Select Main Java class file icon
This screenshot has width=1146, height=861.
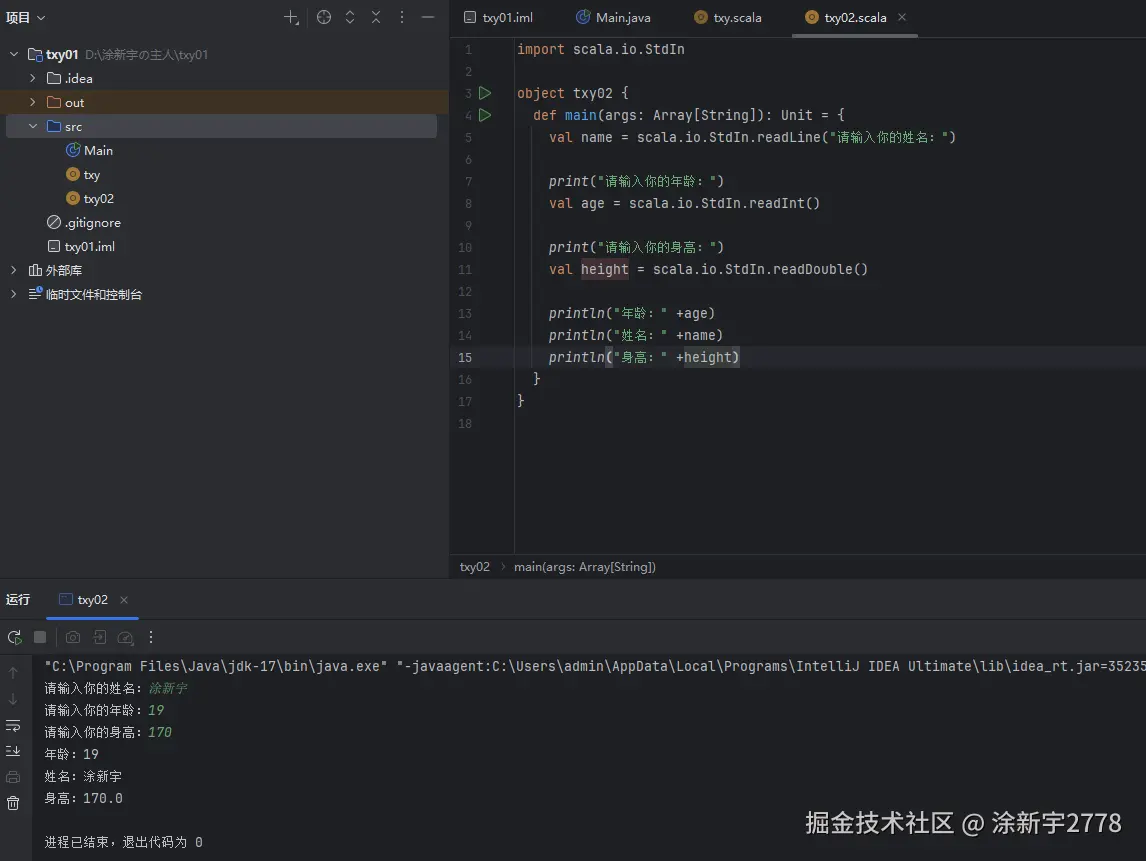click(73, 151)
